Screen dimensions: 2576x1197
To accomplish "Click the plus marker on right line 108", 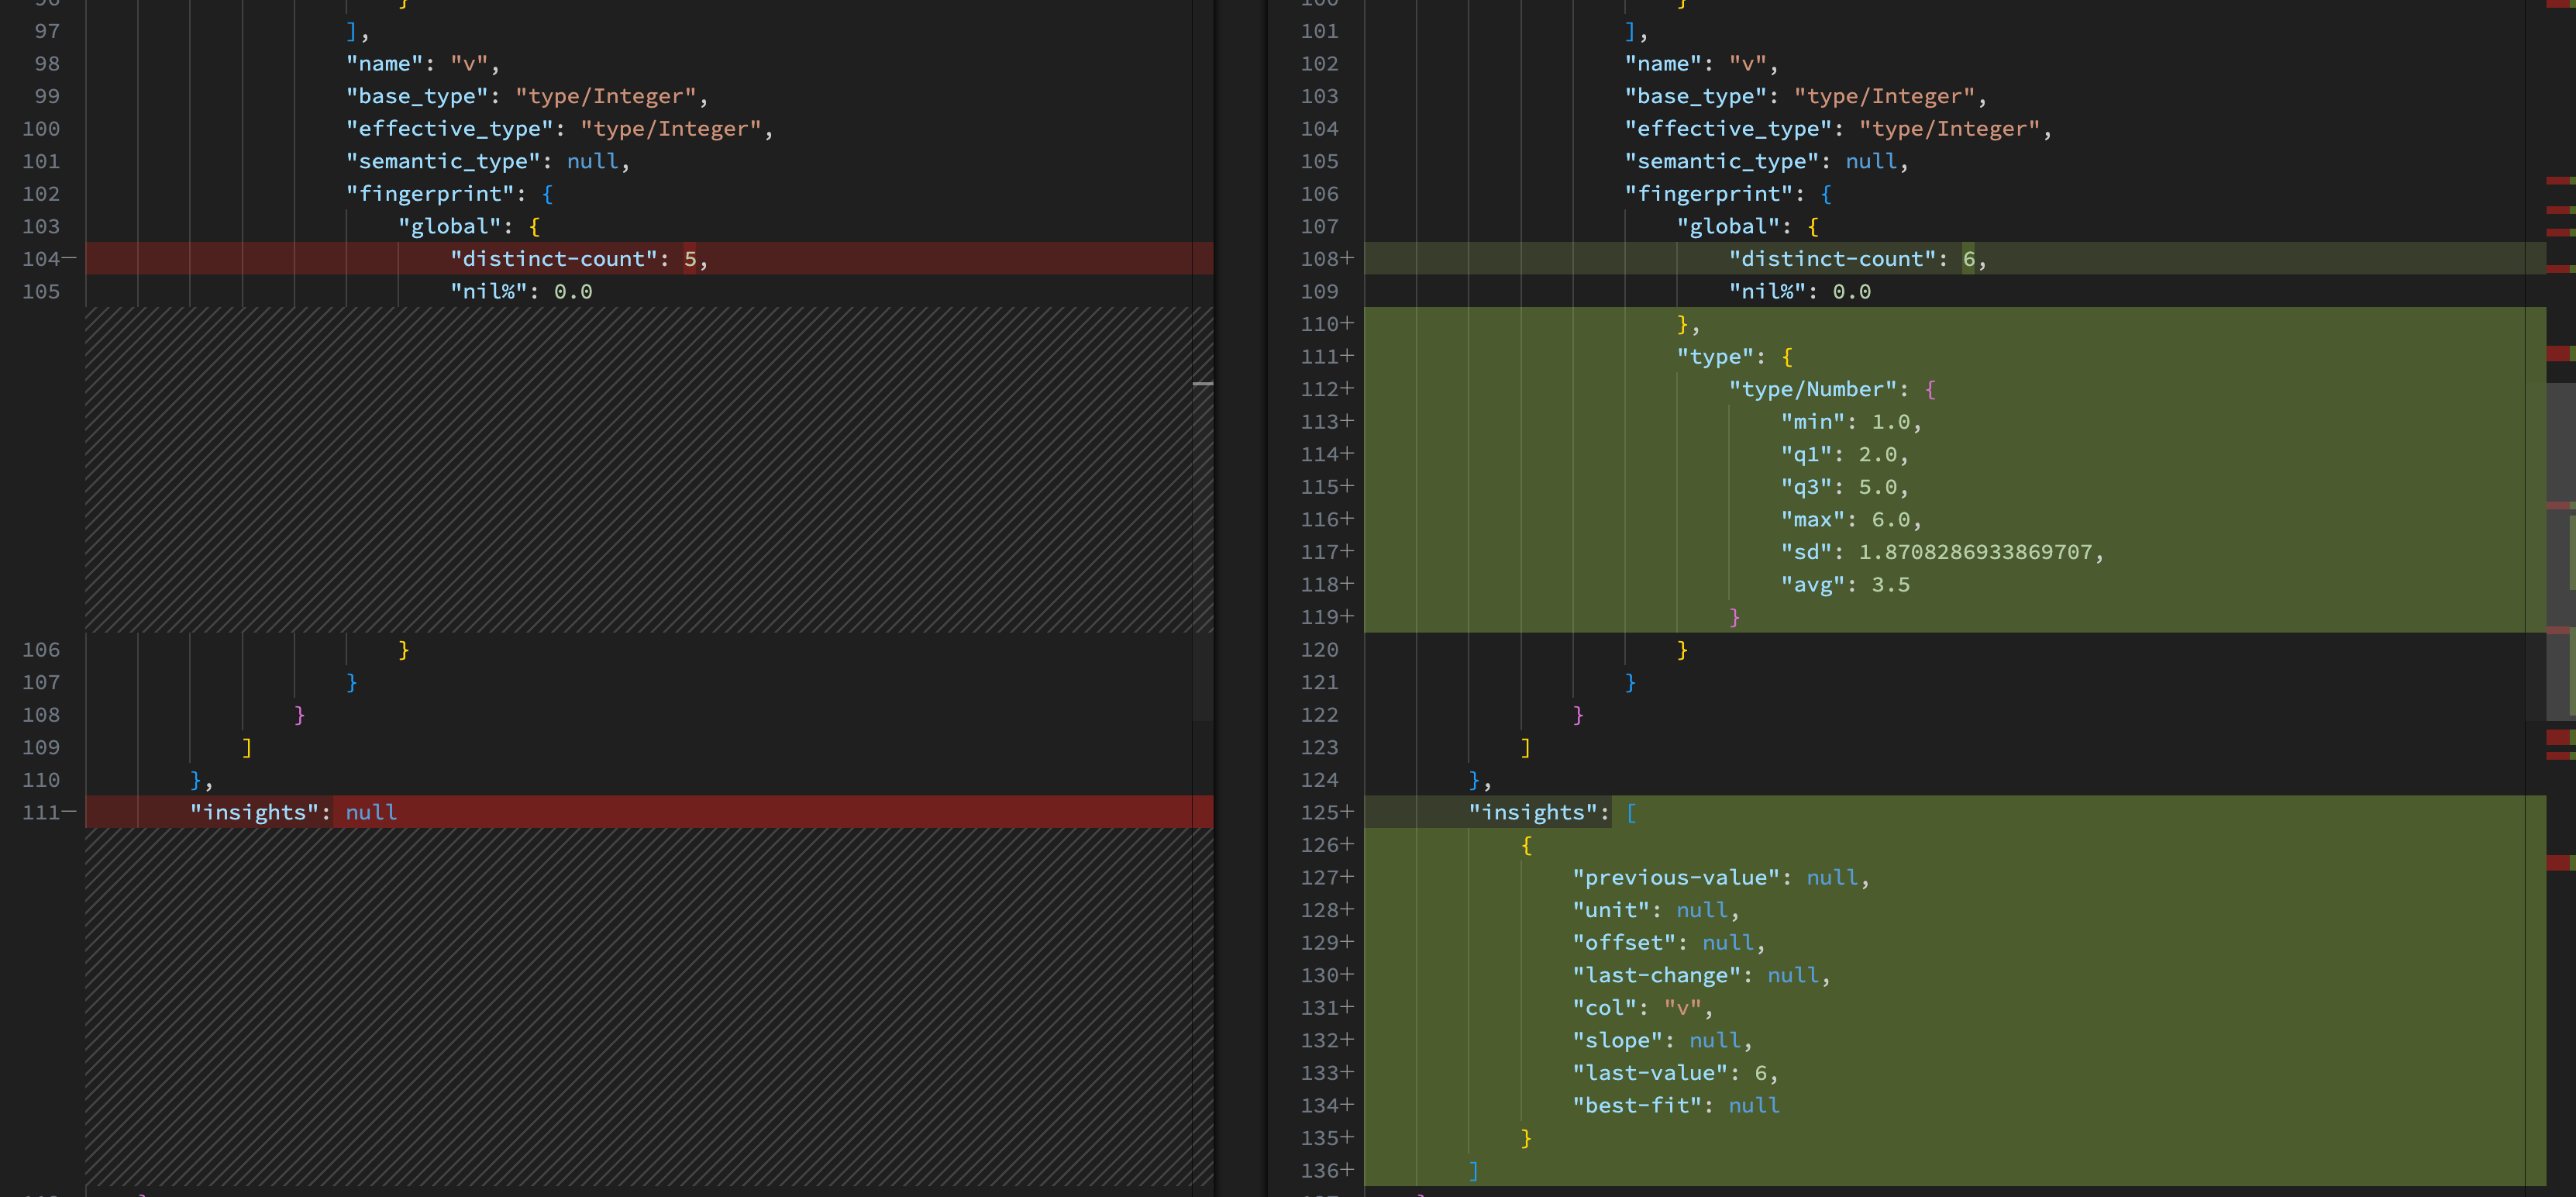I will click(x=1347, y=259).
